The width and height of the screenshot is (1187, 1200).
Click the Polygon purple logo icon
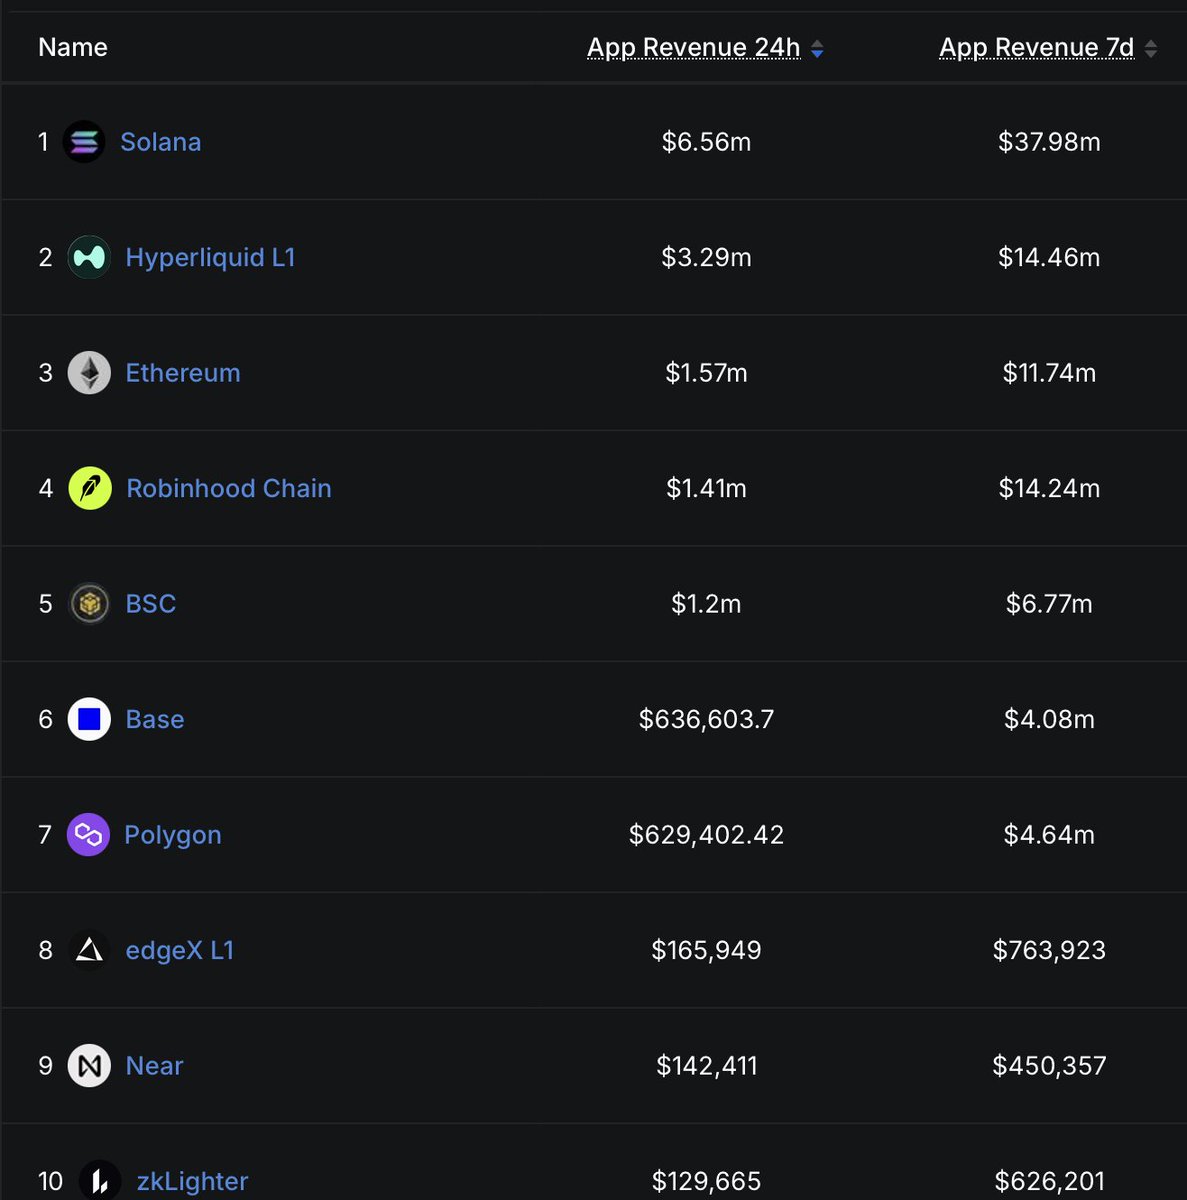[x=88, y=835]
